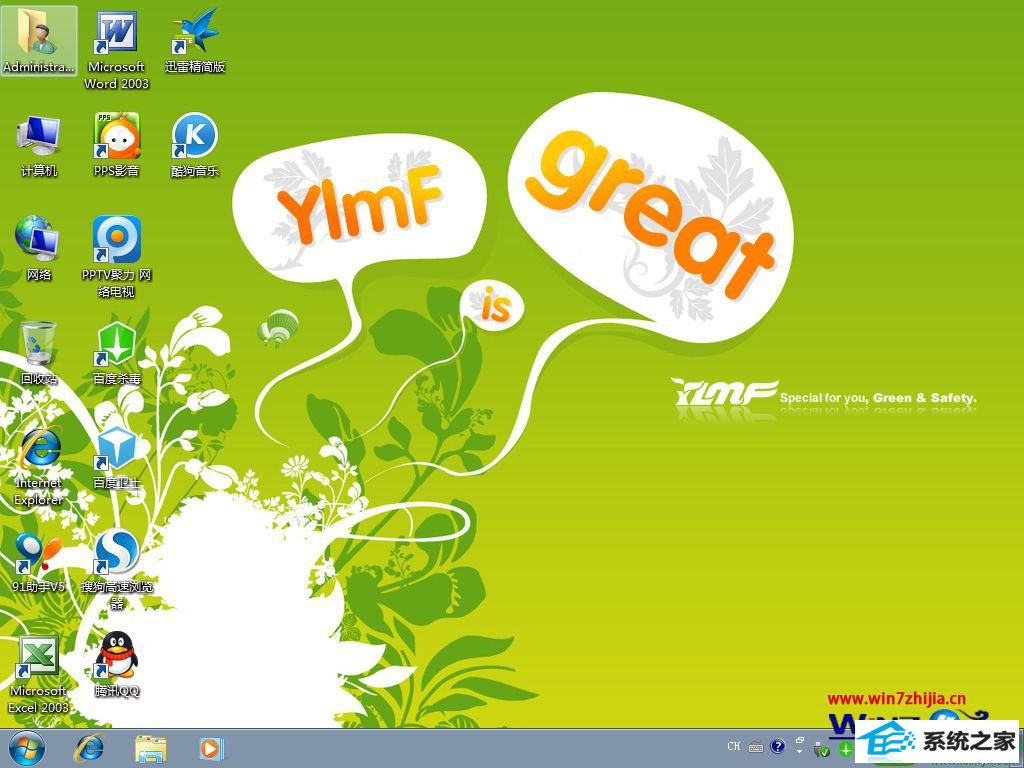The image size is (1024, 768).
Task: Launch the 酷狗音乐 shortcut
Action: (195, 145)
